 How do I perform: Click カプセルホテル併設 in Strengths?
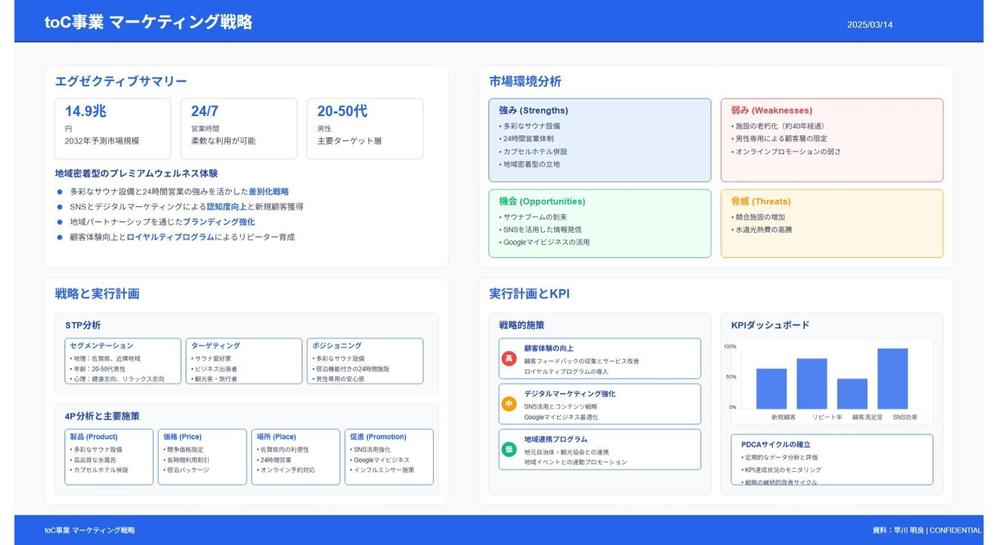tap(535, 152)
